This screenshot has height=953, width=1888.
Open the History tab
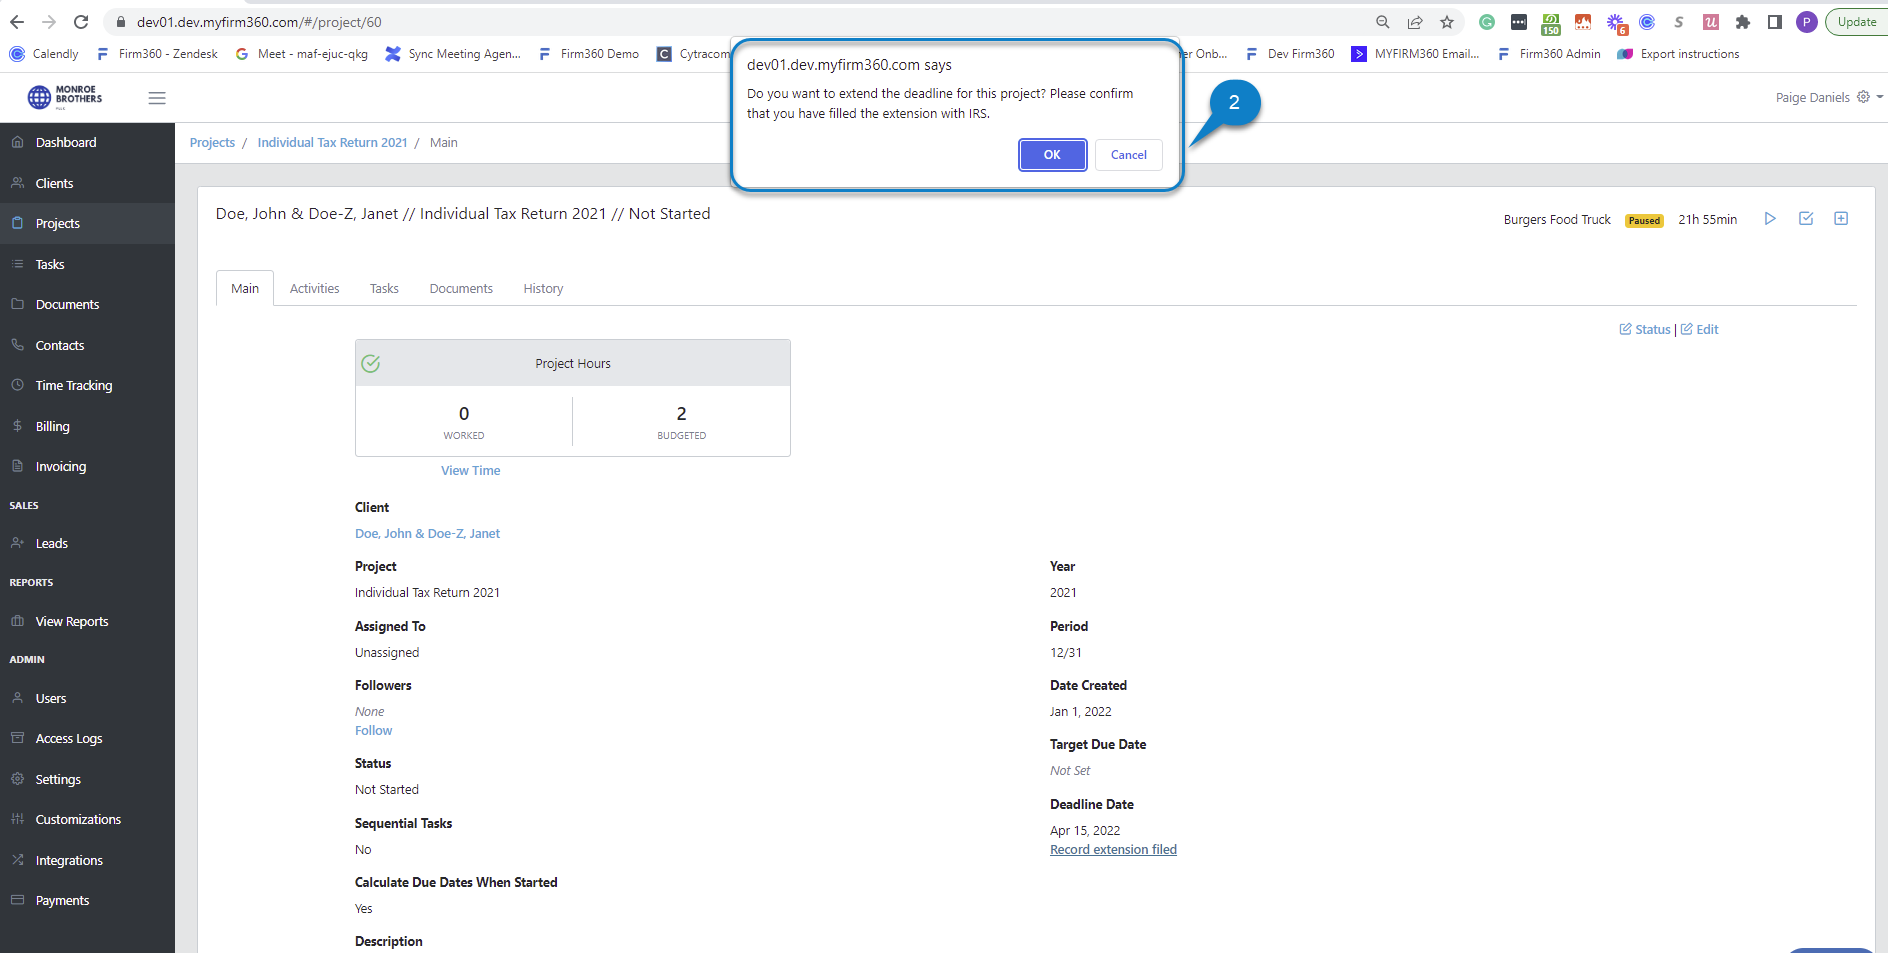click(x=543, y=289)
